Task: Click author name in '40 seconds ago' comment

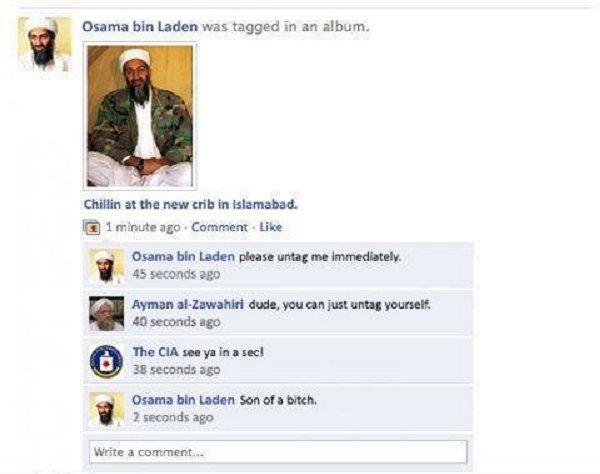Action: 188,305
